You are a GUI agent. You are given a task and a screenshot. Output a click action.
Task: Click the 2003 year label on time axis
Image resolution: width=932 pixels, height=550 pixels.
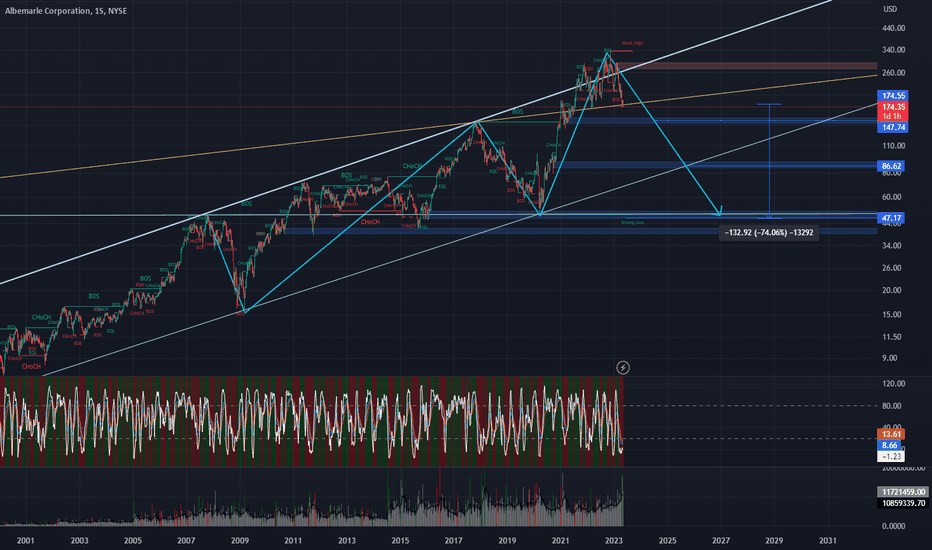[x=79, y=540]
